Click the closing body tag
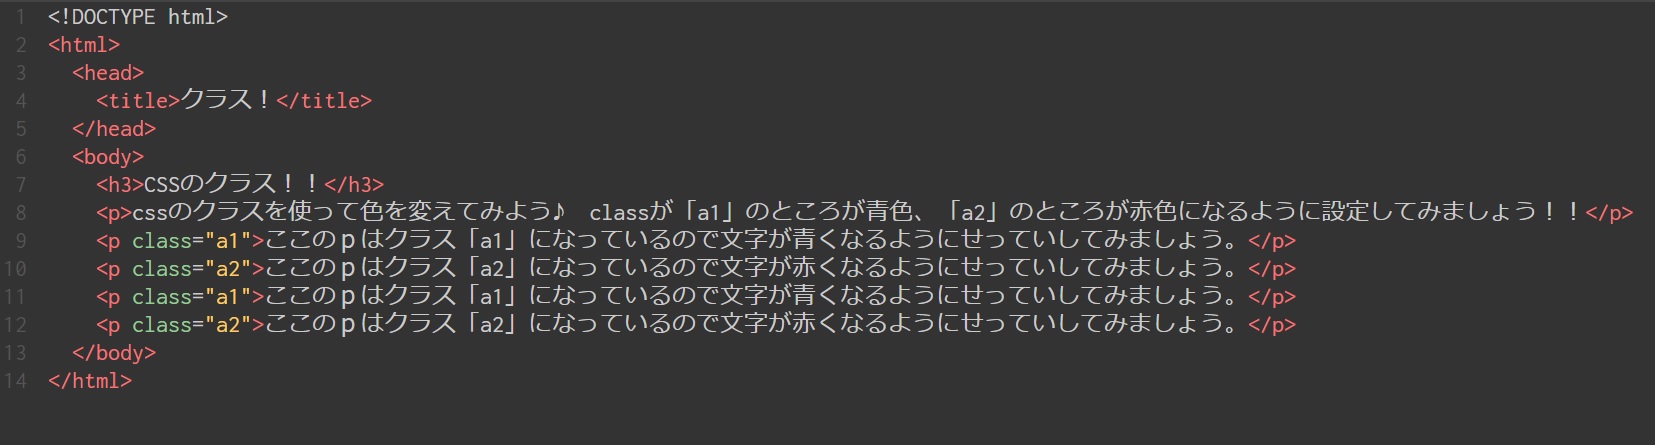 [x=114, y=353]
